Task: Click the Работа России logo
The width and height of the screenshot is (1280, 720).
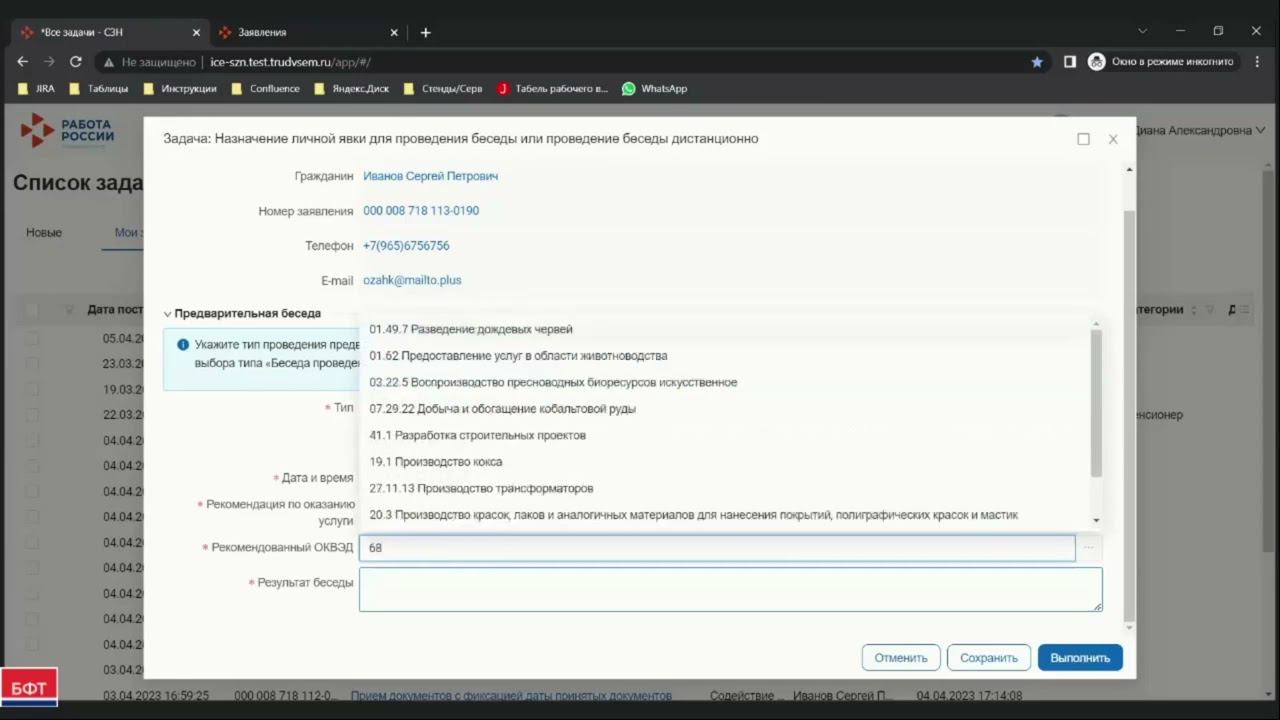Action: click(68, 131)
